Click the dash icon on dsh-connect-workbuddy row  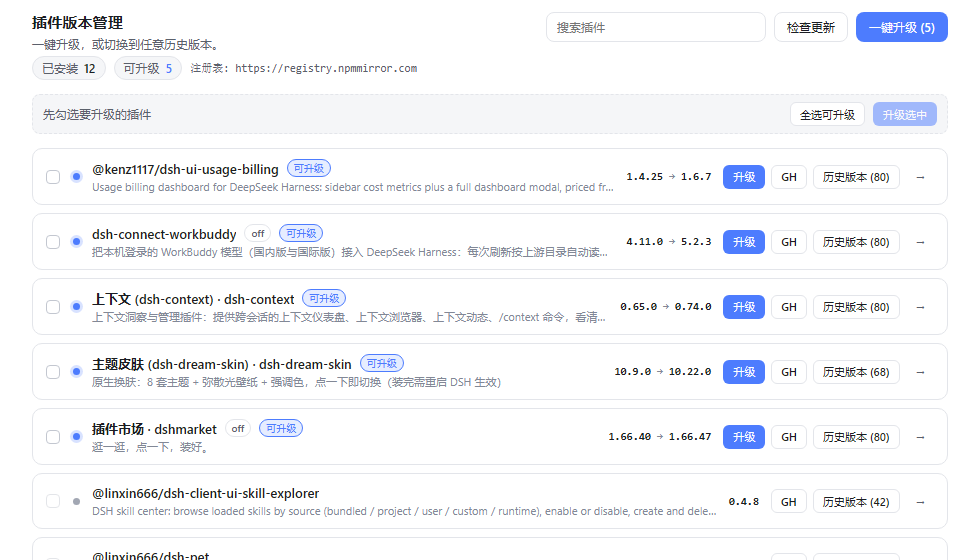point(920,242)
